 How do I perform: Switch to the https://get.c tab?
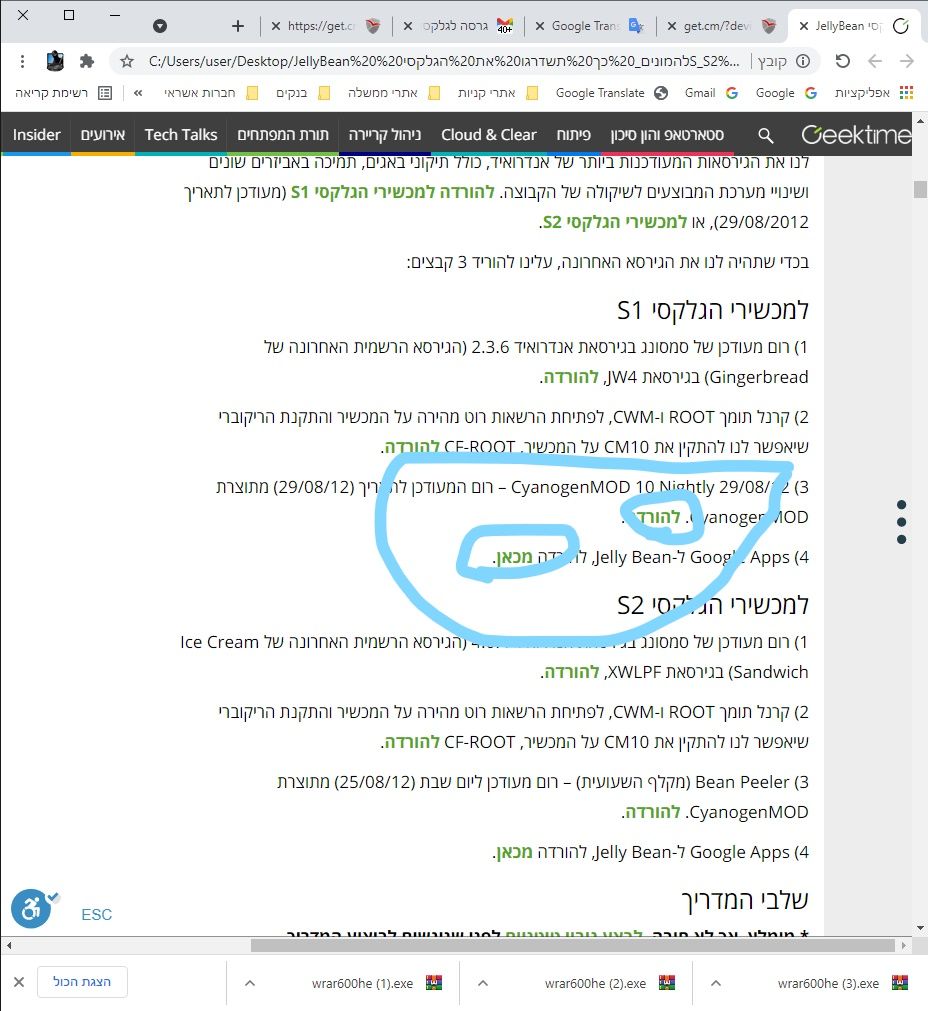coord(326,26)
